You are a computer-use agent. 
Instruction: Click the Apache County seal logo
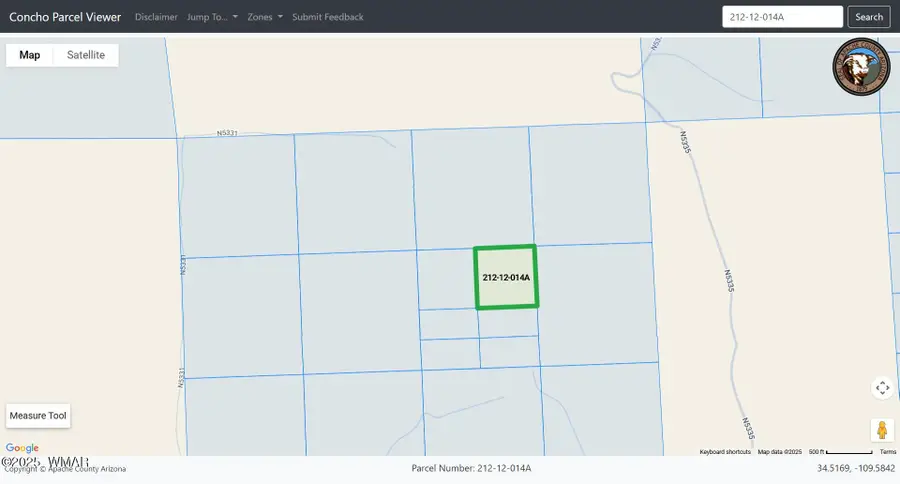(861, 67)
